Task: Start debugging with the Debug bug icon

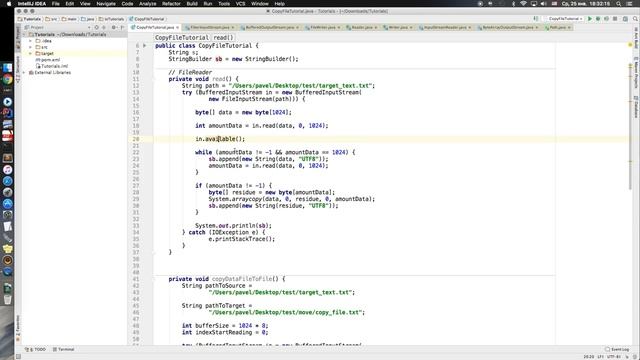Action: click(598, 19)
